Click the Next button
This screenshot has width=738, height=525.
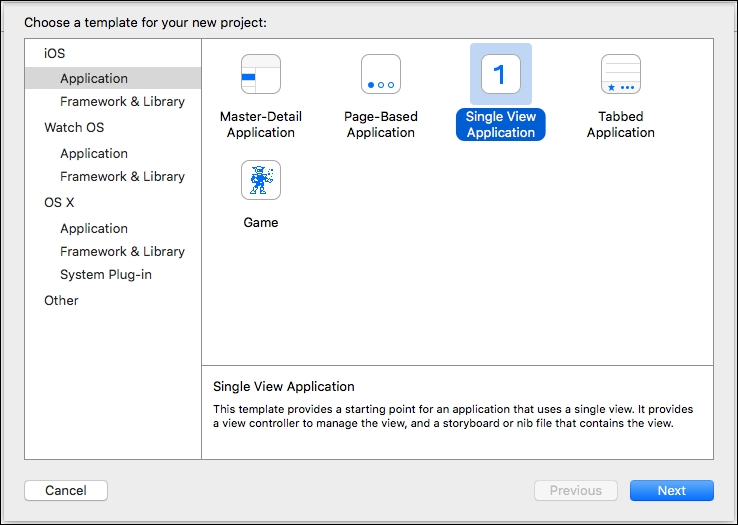pyautogui.click(x=672, y=490)
